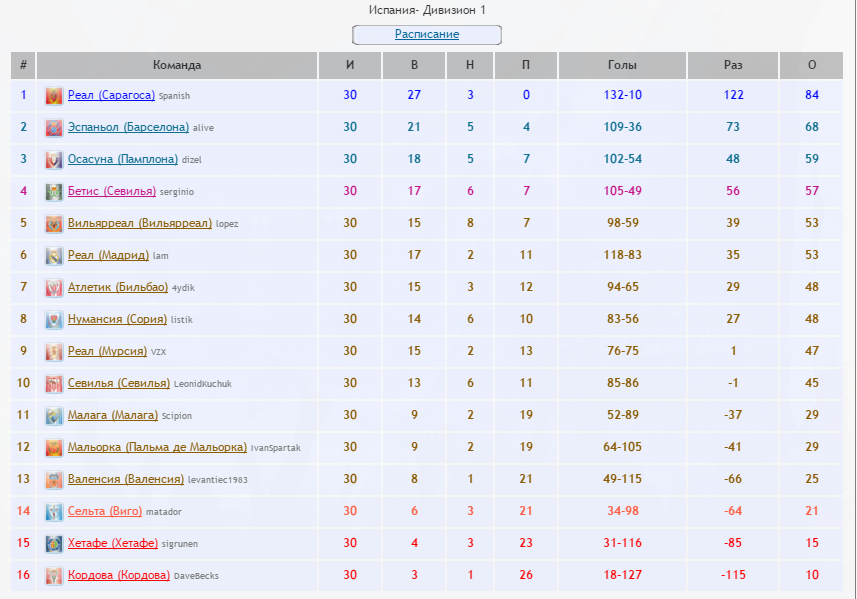
Task: Open the Реал (Мурсия) team link
Action: pos(107,351)
